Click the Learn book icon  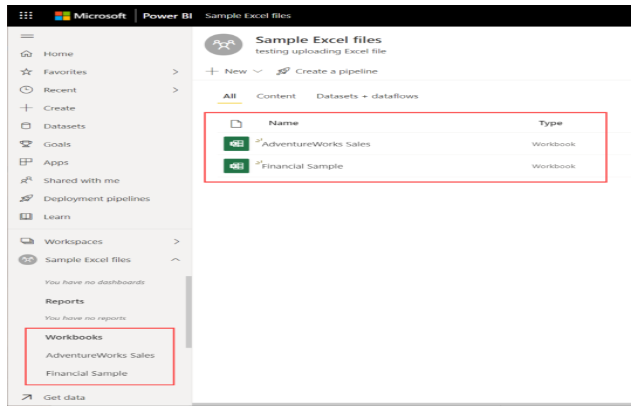coord(26,216)
